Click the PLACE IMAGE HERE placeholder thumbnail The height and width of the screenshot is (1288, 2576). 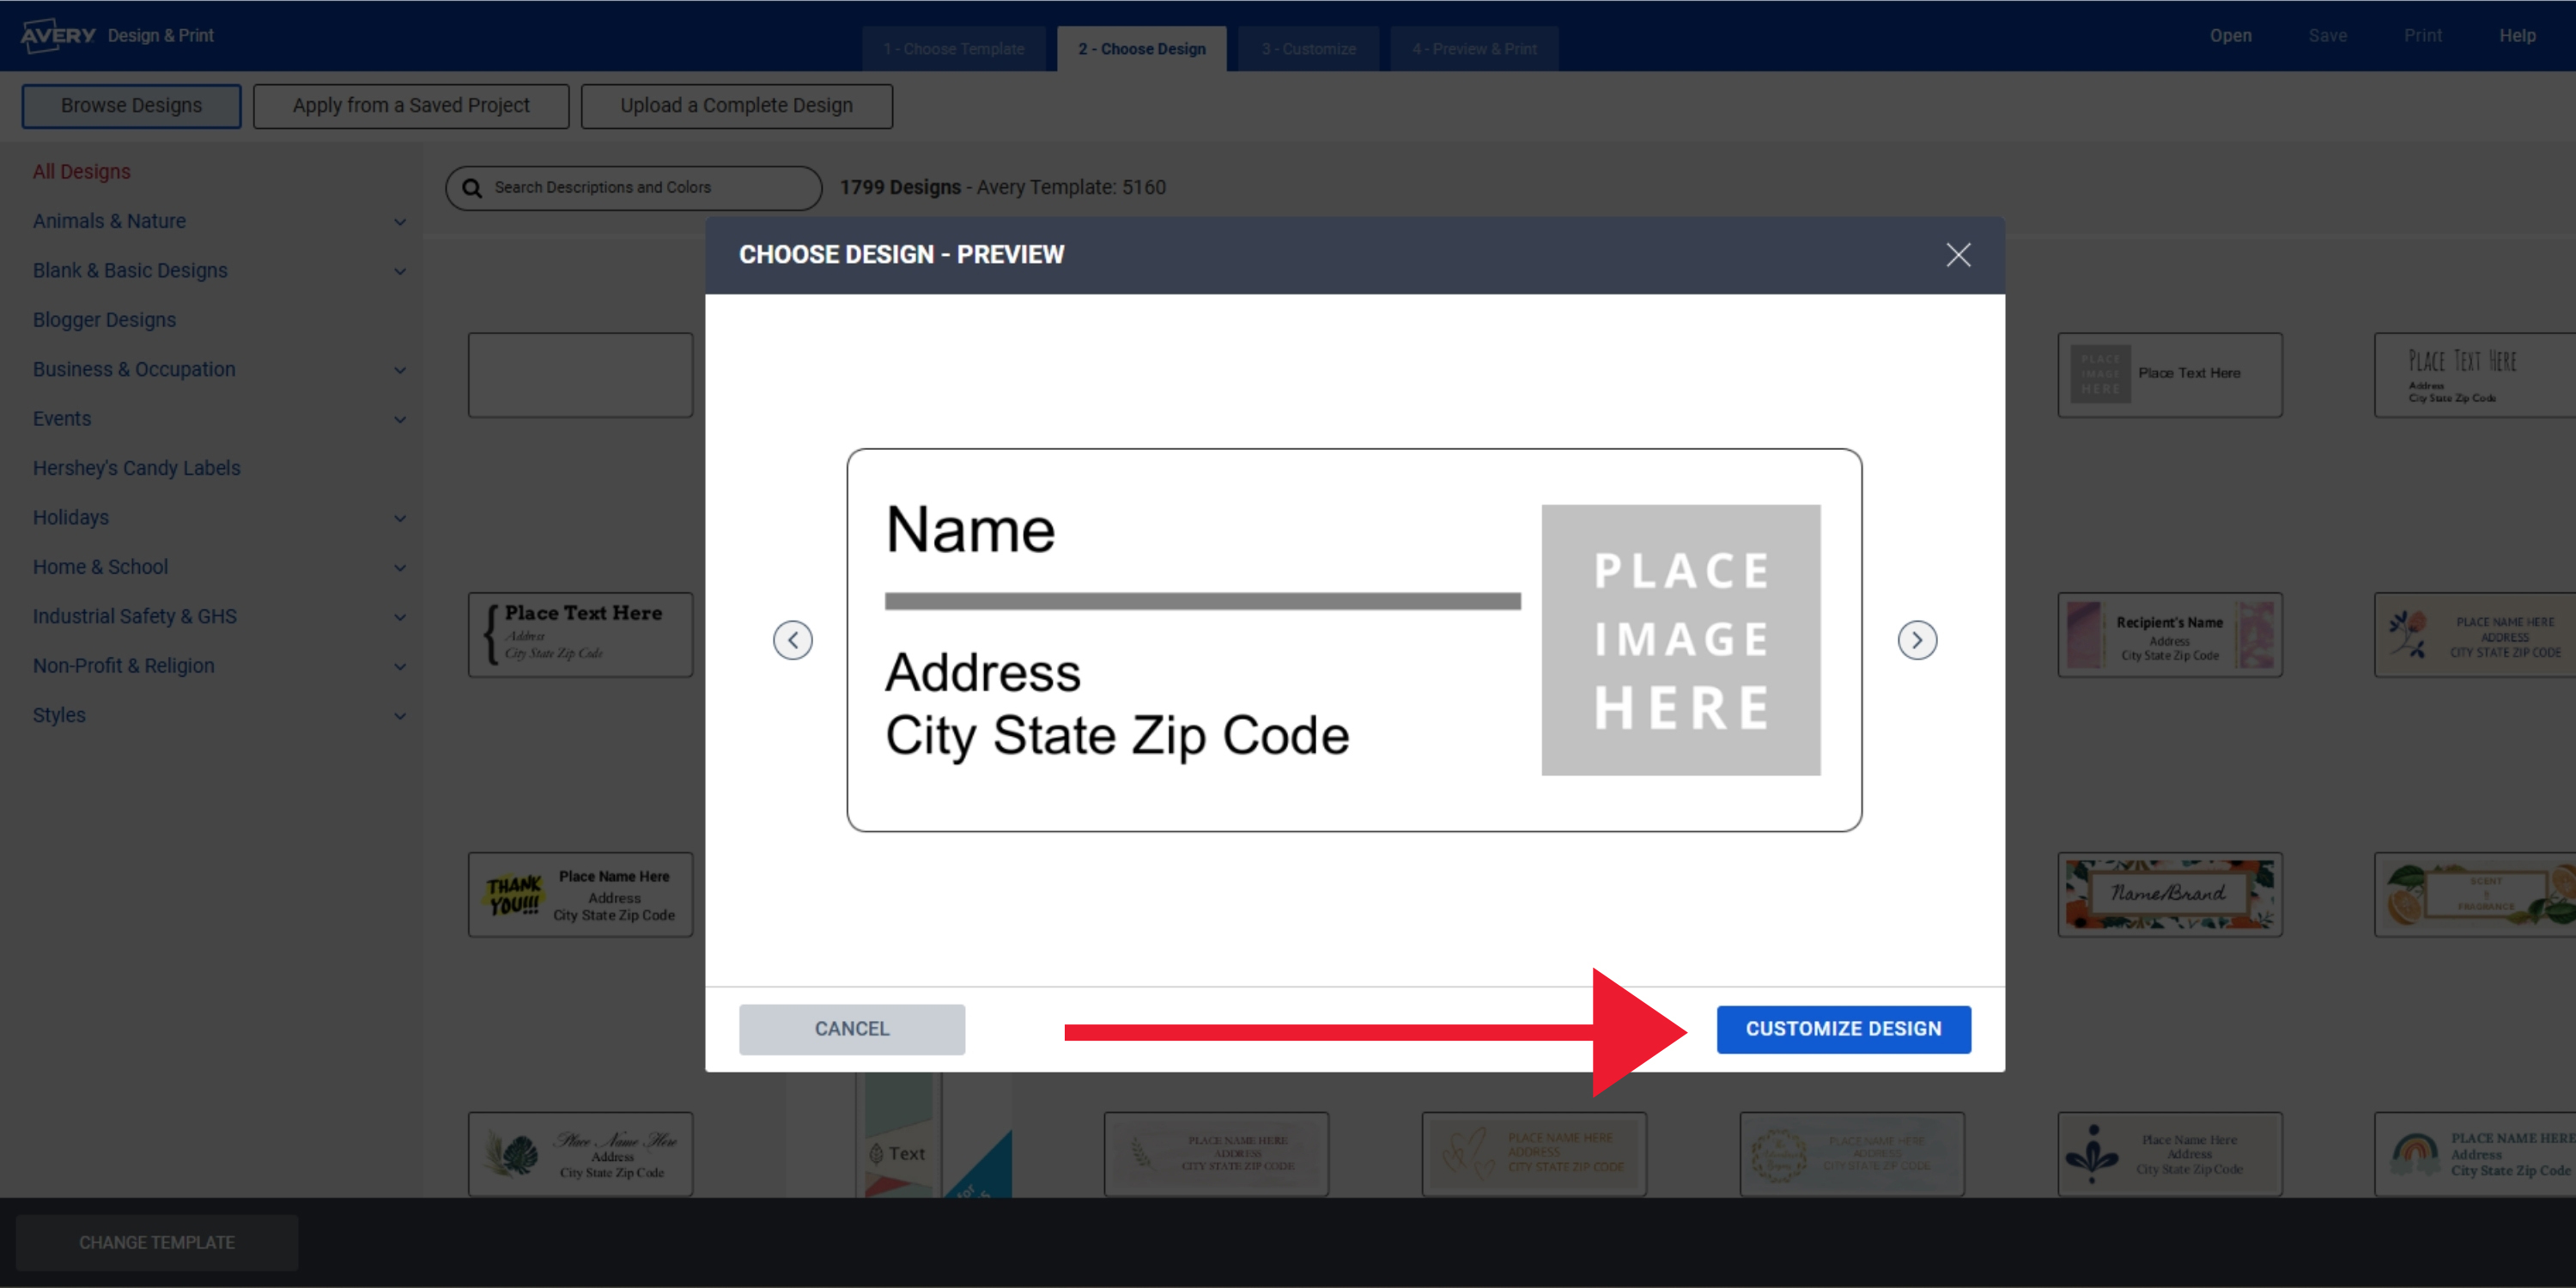pyautogui.click(x=1682, y=639)
